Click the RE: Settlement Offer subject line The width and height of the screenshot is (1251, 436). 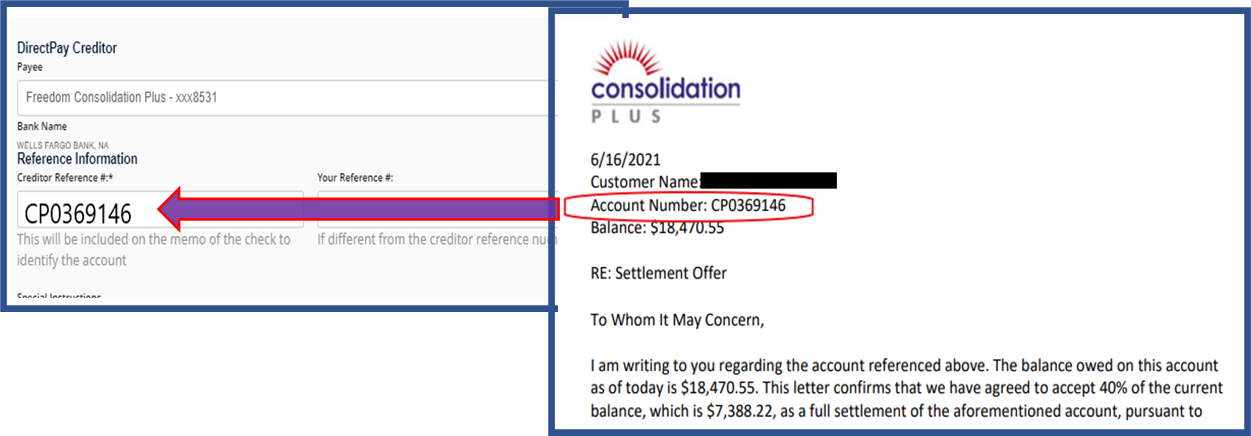[x=658, y=273]
